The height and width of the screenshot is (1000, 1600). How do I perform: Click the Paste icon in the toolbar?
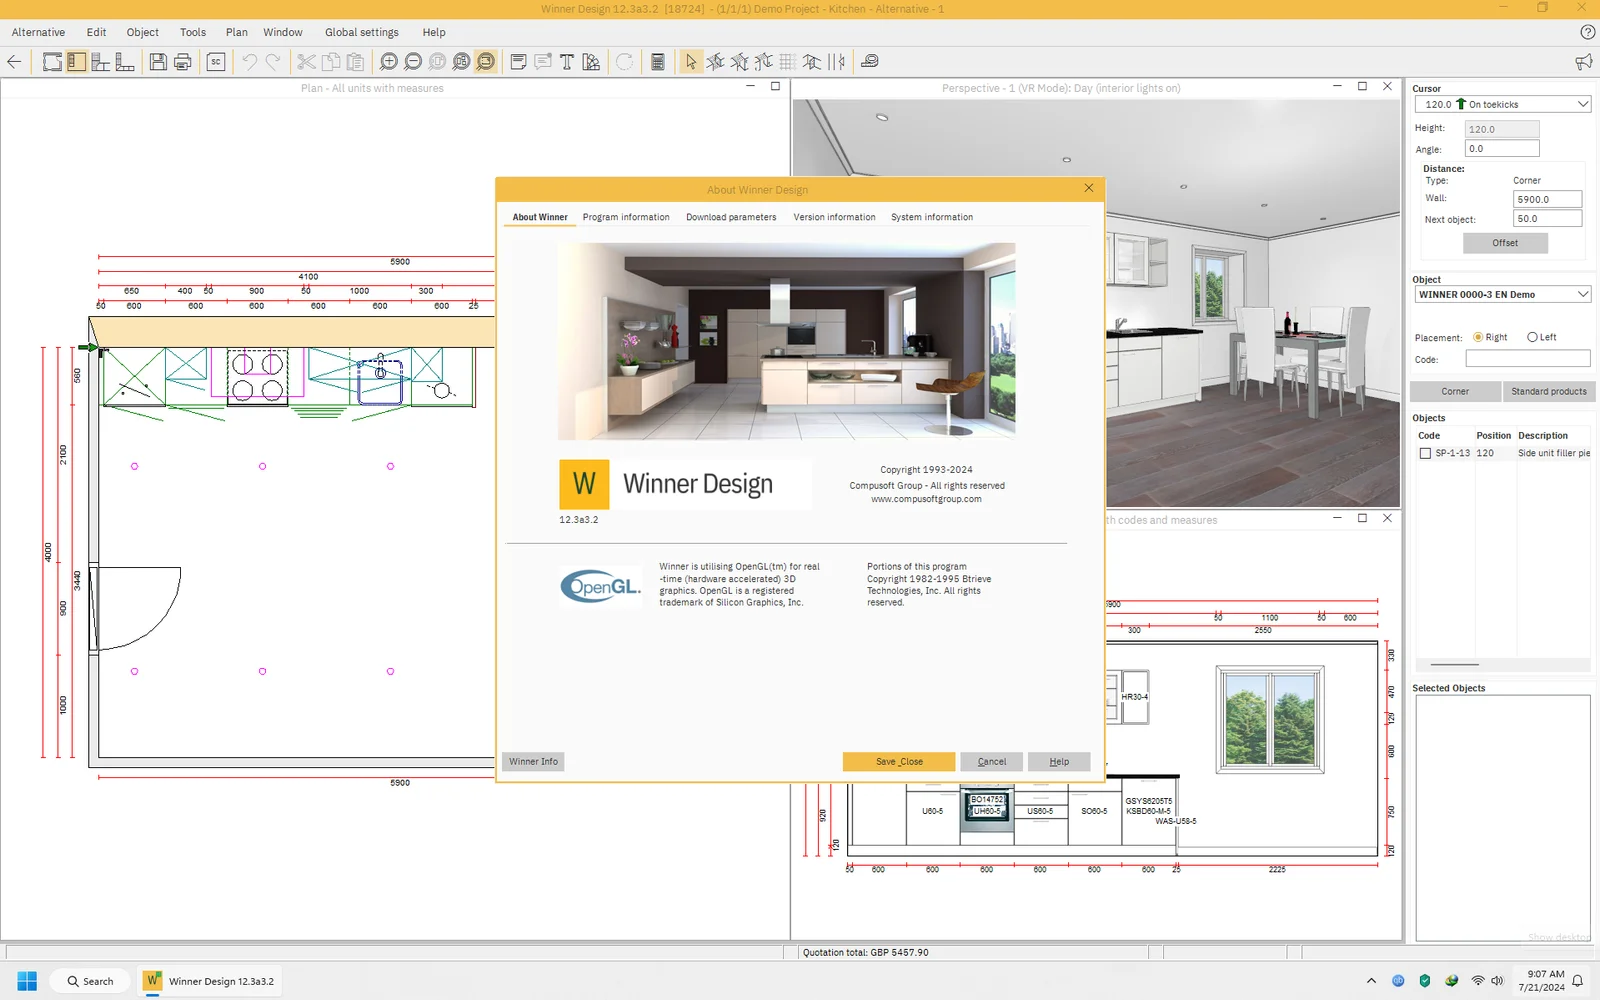tap(354, 61)
